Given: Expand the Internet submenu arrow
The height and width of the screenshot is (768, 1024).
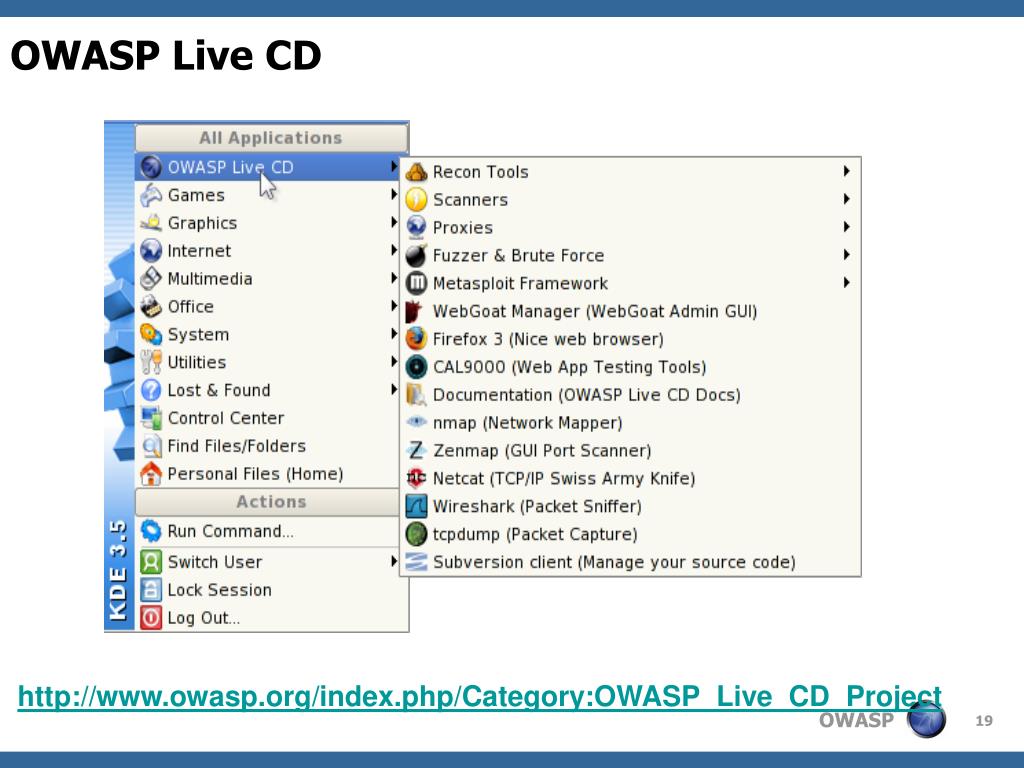Looking at the screenshot, I should 393,250.
